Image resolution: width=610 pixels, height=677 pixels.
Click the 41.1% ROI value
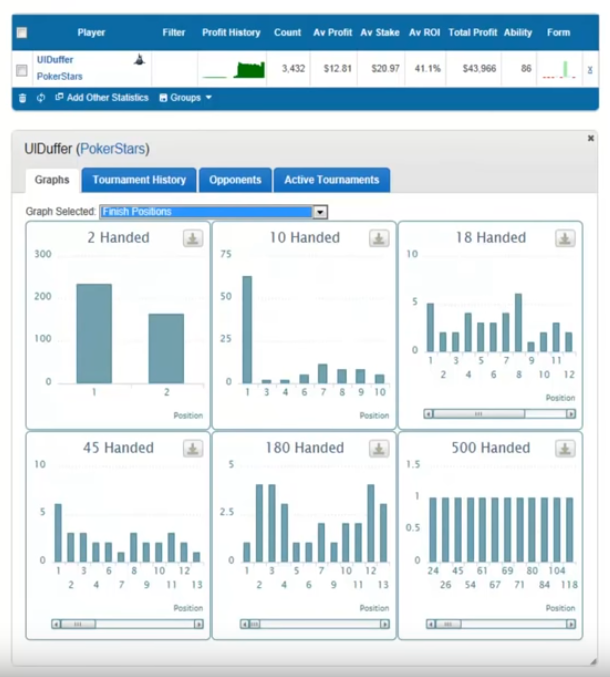pos(427,68)
